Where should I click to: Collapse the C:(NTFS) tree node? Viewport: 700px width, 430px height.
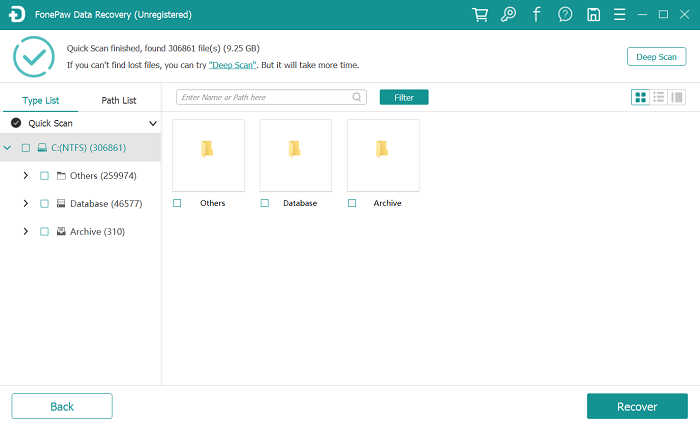pyautogui.click(x=8, y=147)
